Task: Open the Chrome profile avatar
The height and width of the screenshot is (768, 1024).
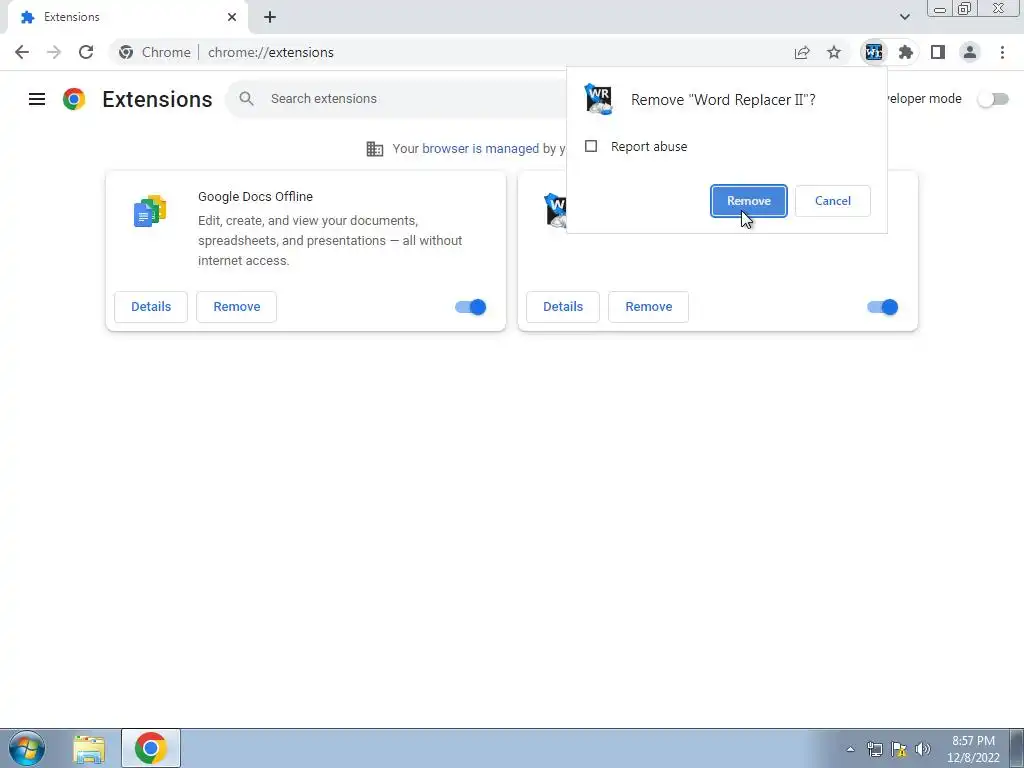Action: coord(970,52)
